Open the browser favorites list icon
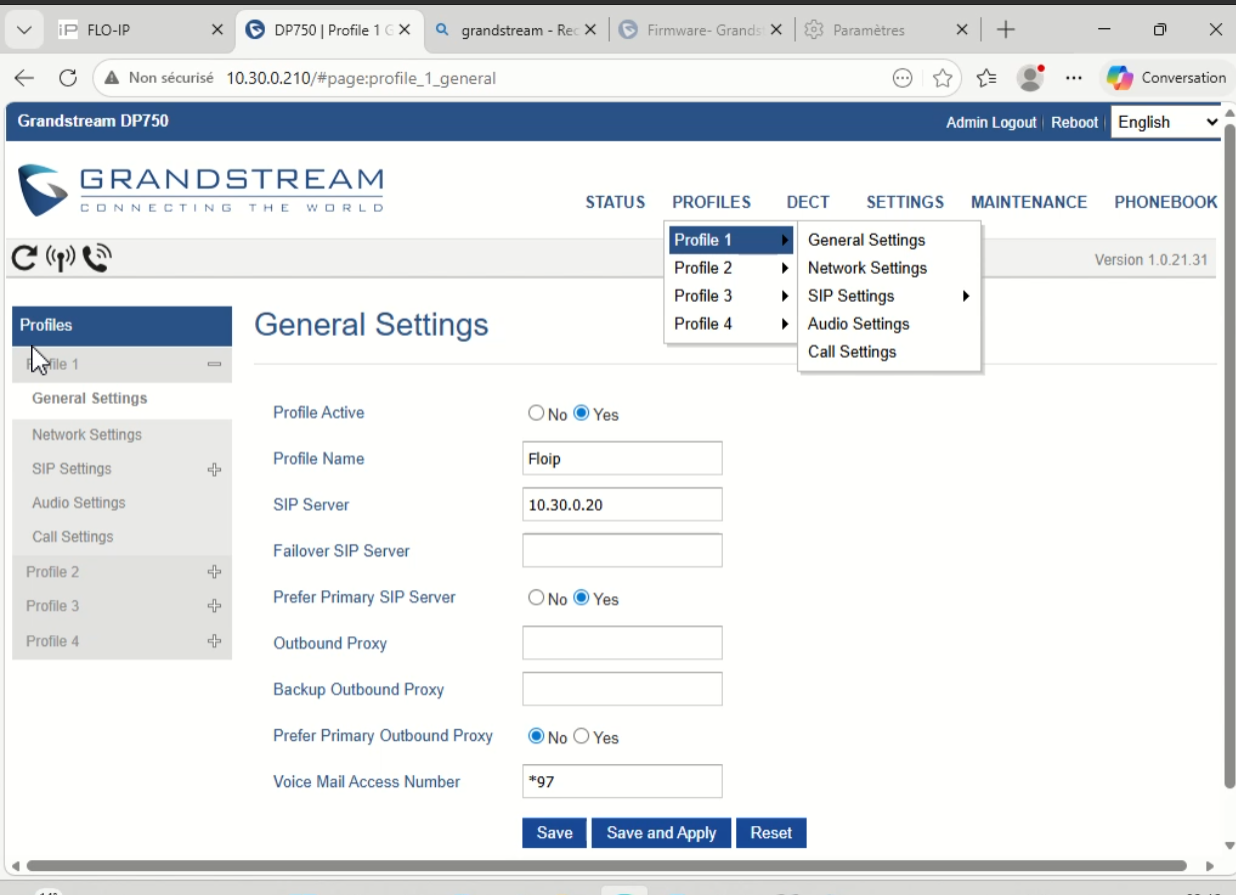The width and height of the screenshot is (1236, 895). coord(987,78)
